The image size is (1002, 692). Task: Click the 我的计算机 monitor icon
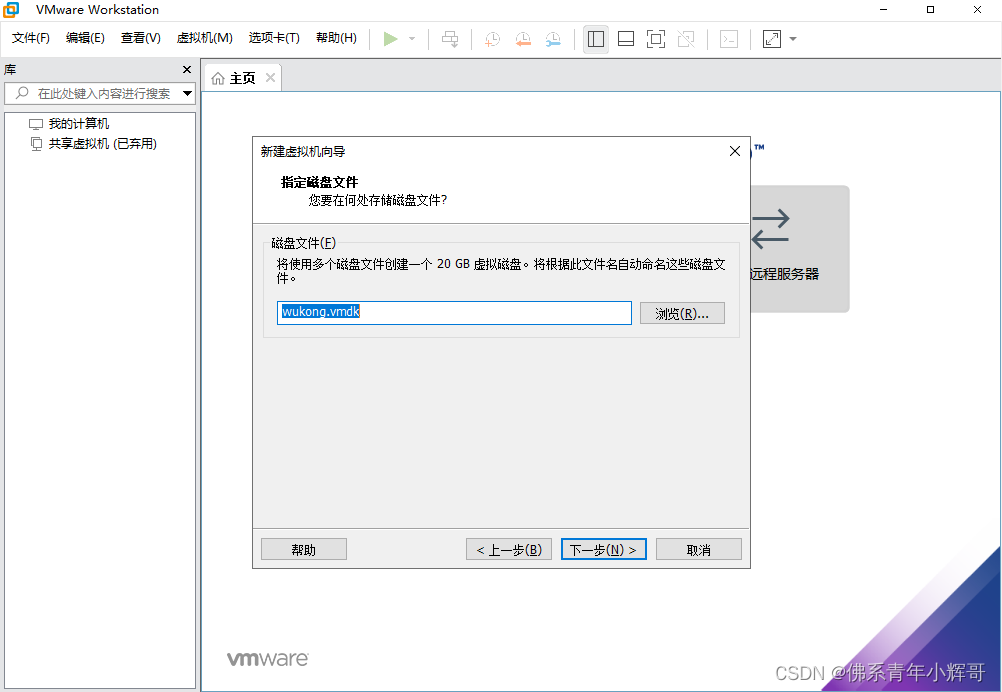(x=36, y=124)
